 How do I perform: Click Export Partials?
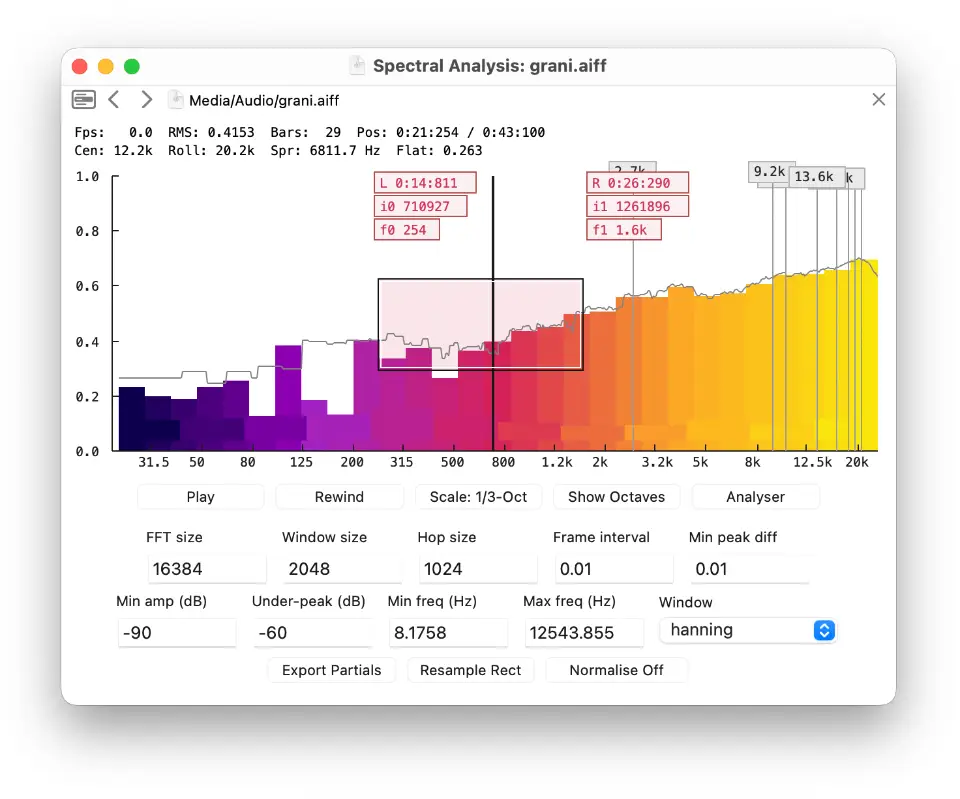[331, 670]
